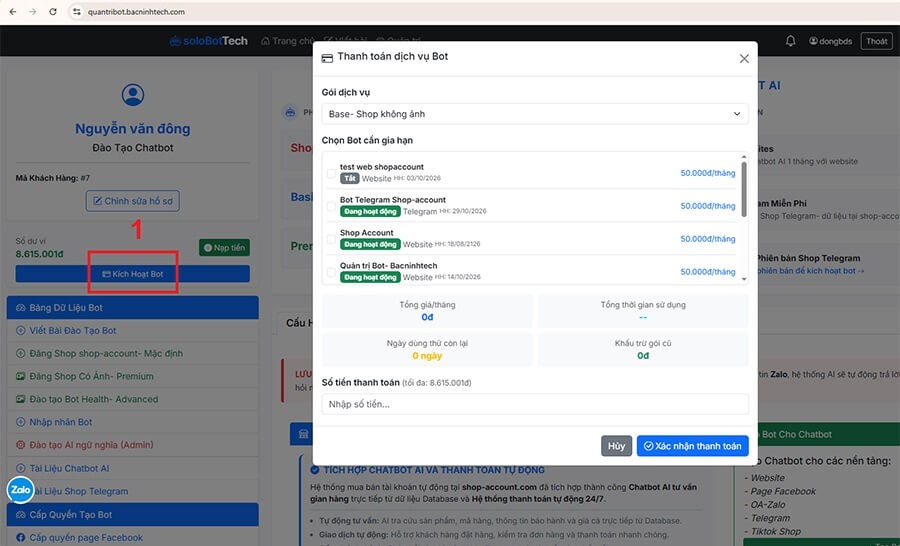900x546 pixels.
Task: Open Cấp quyền page Facebook
Action: coord(133,537)
